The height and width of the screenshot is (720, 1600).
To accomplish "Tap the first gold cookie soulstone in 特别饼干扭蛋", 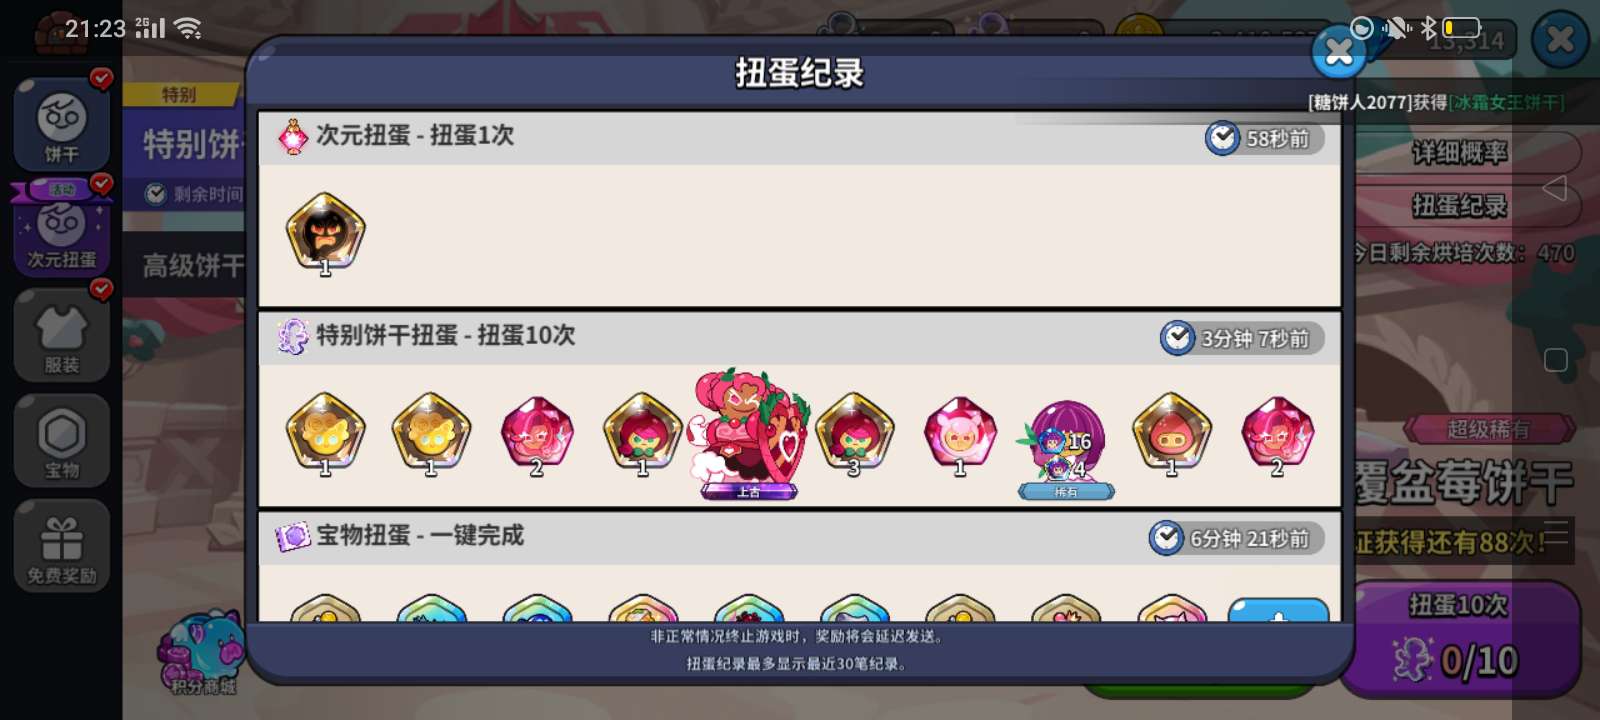I will tap(325, 434).
